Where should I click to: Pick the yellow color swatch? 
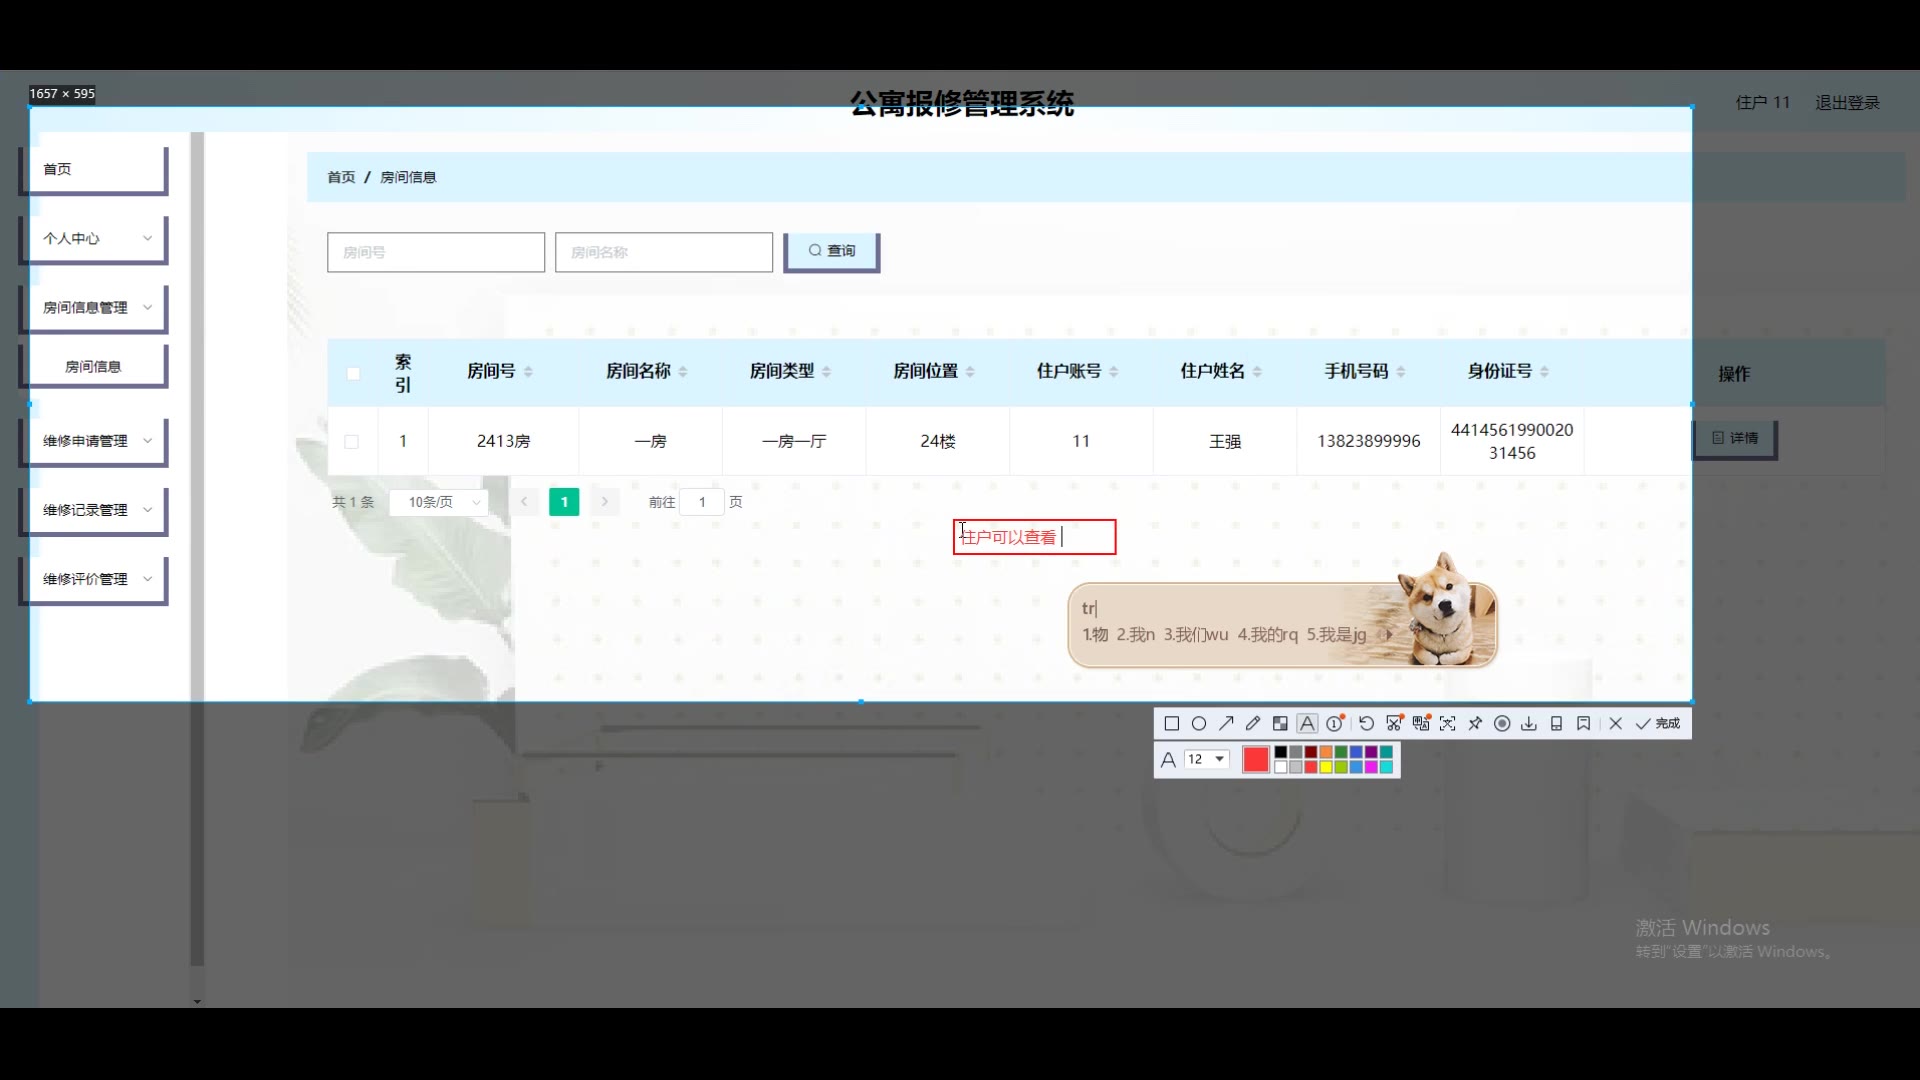pos(1326,768)
